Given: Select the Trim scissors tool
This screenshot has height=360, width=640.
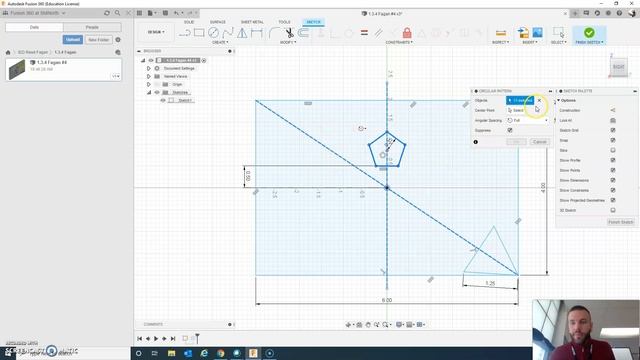Looking at the screenshot, I should (289, 33).
